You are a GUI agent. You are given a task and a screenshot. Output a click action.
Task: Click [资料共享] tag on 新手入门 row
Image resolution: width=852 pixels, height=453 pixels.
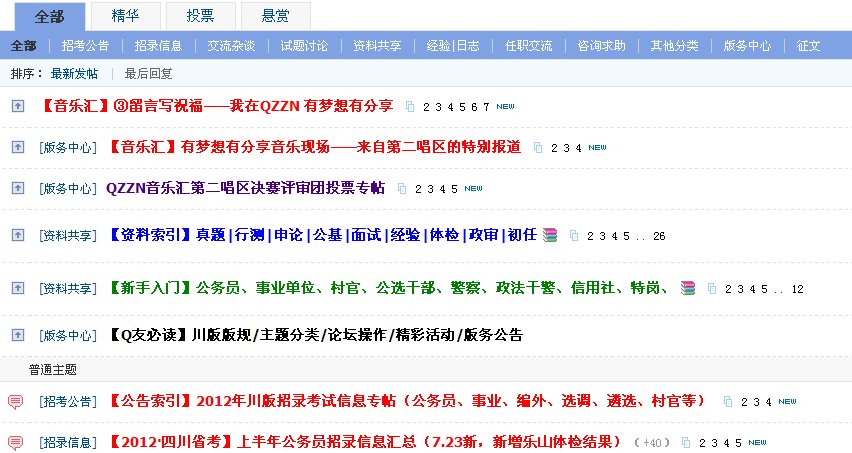click(68, 288)
